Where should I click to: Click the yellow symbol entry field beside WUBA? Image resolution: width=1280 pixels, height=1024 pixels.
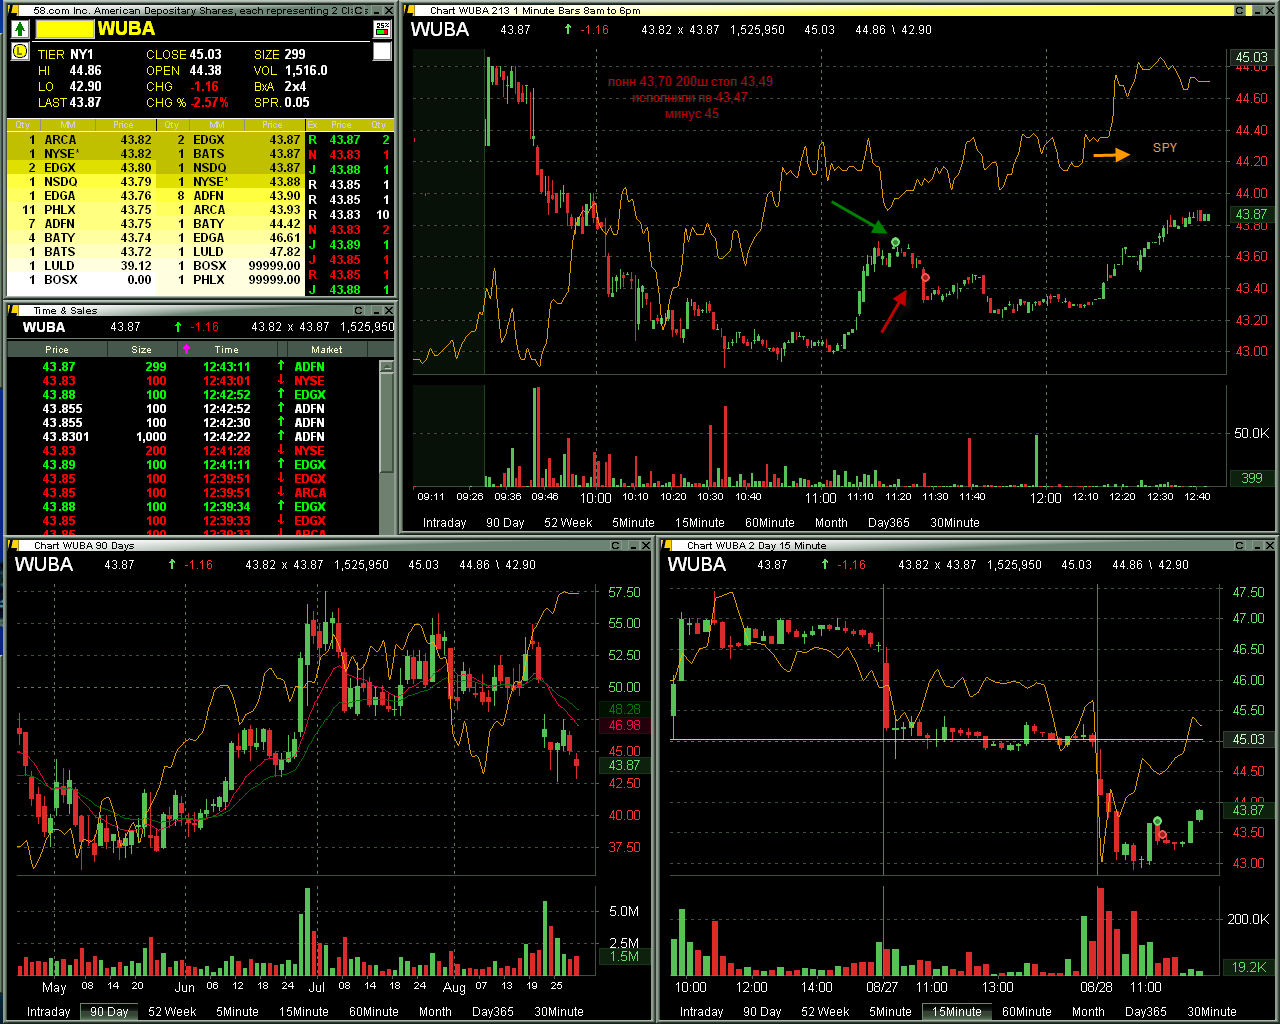point(64,29)
